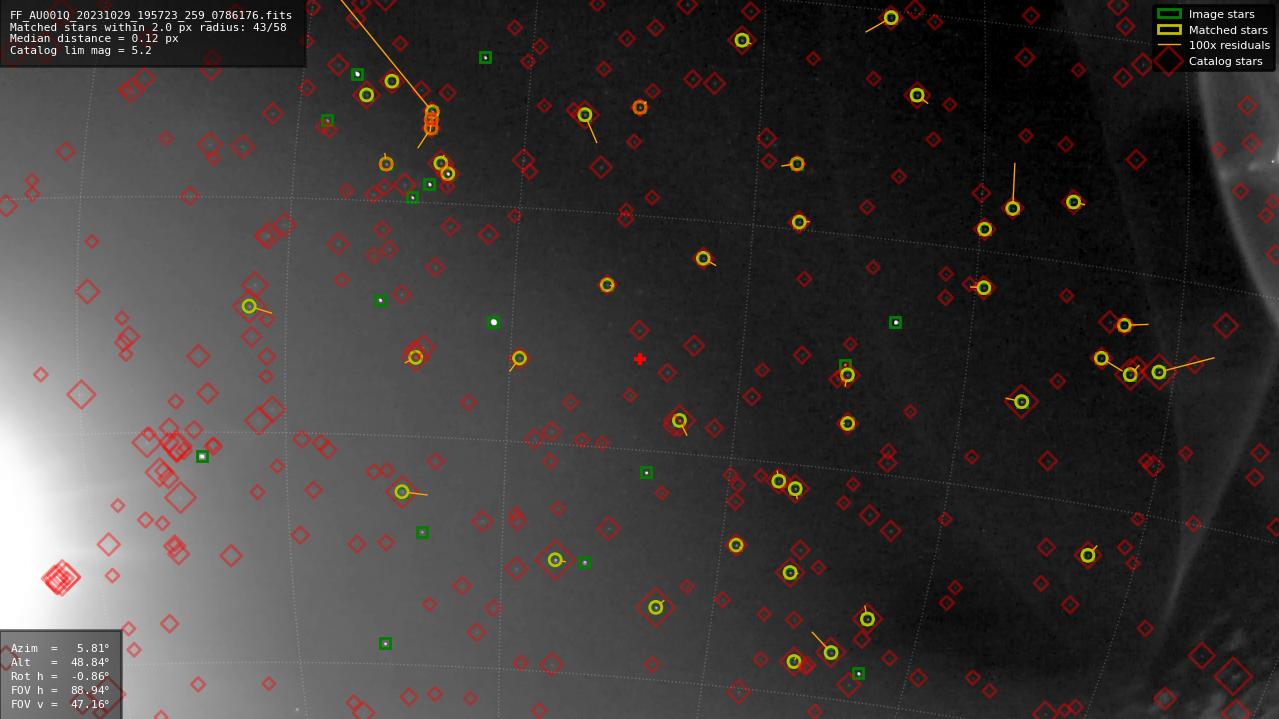Click the red Catalog stars legend diamond
Viewport: 1279px width, 719px height.
(1169, 61)
